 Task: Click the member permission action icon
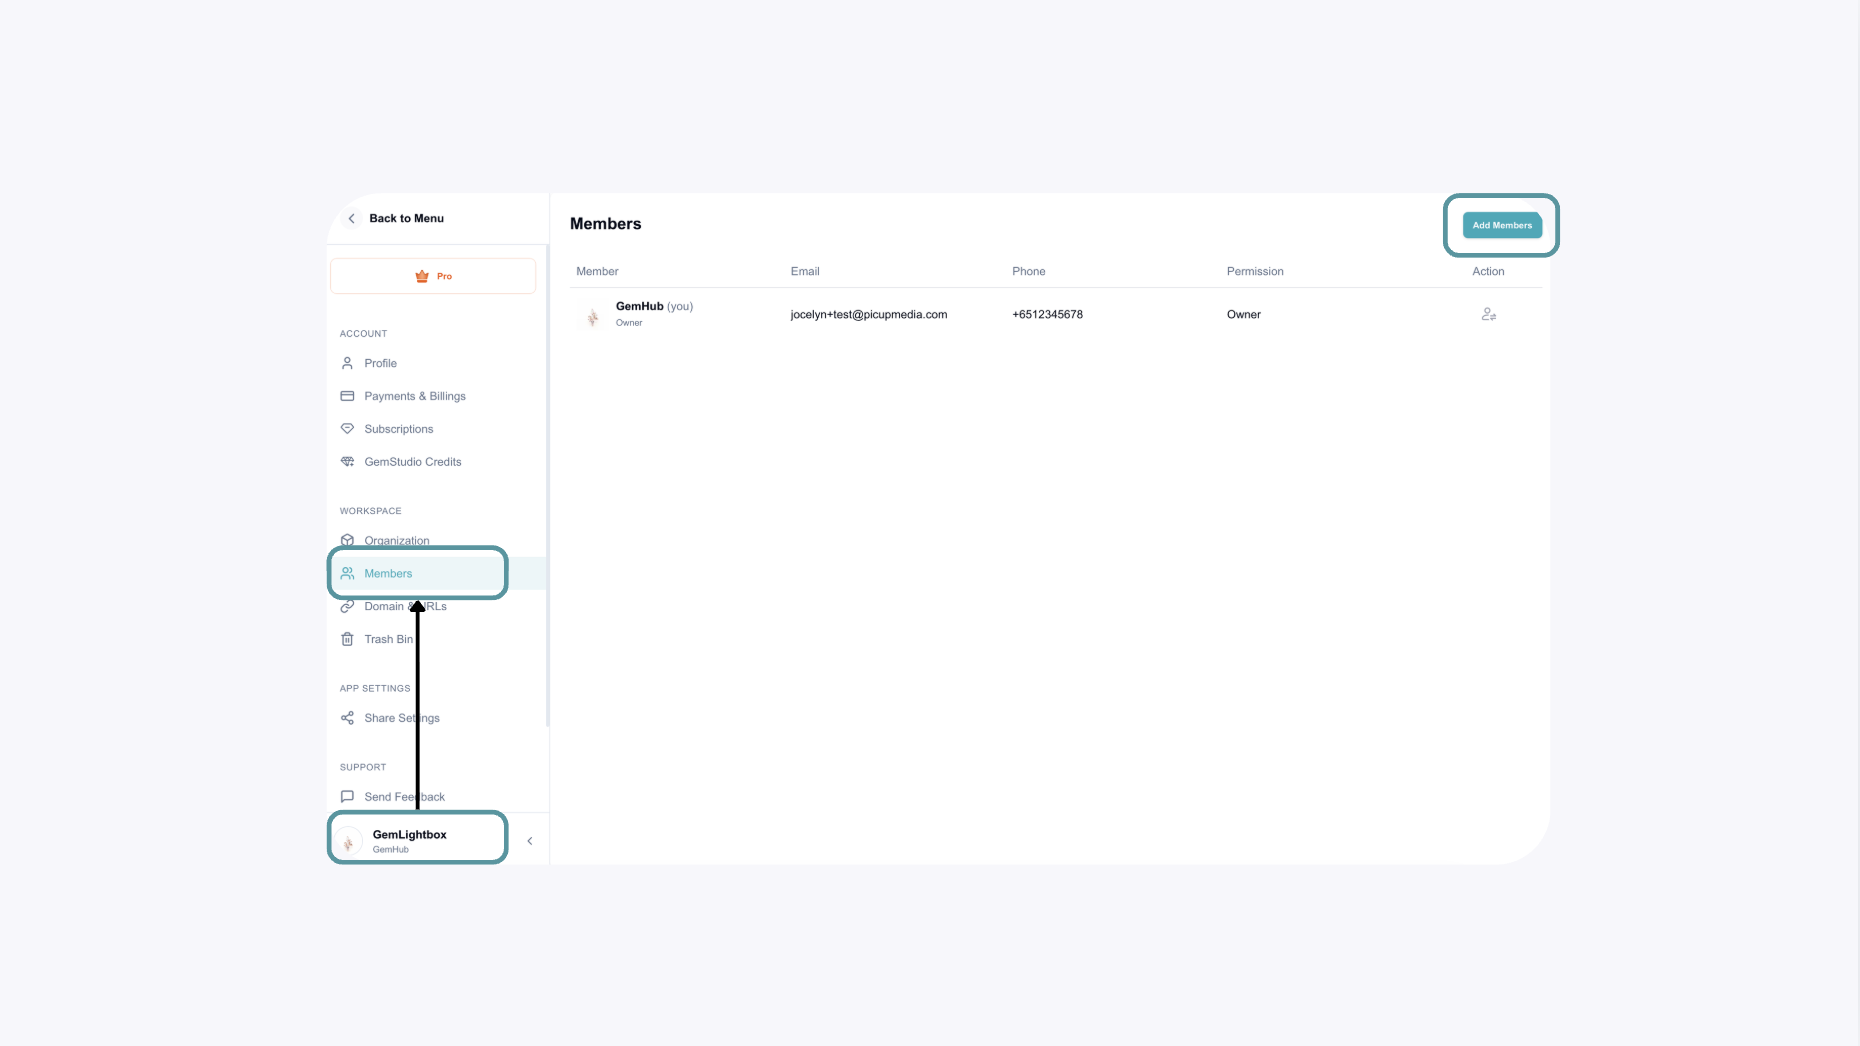(1488, 314)
